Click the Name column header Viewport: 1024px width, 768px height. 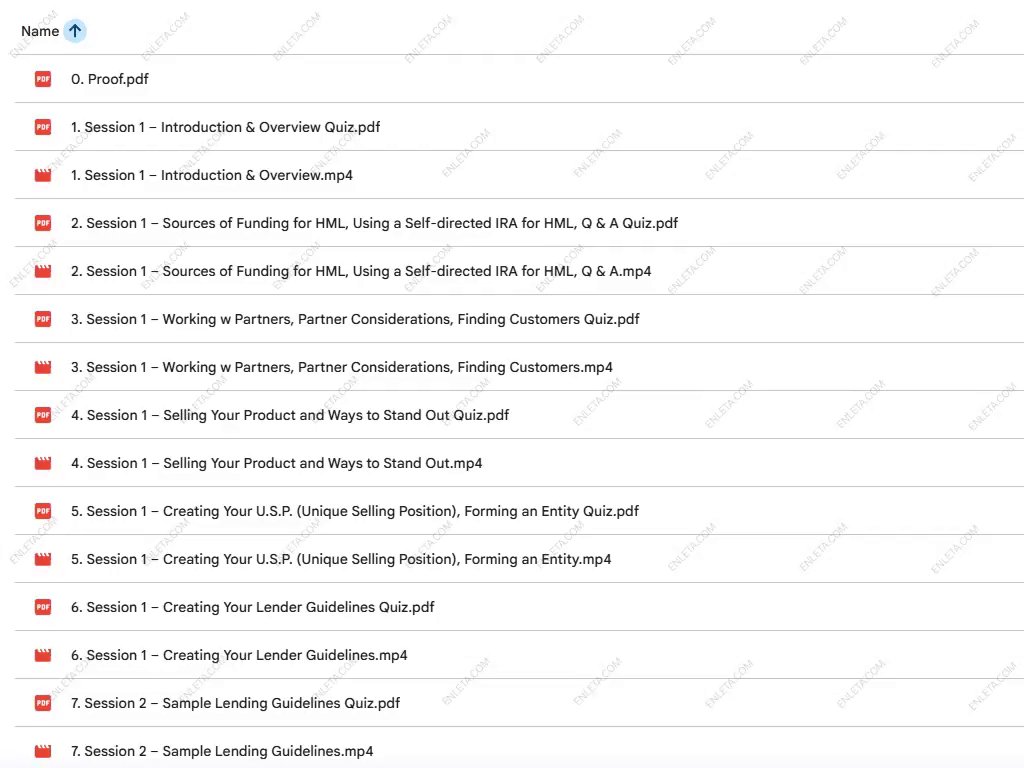click(40, 31)
